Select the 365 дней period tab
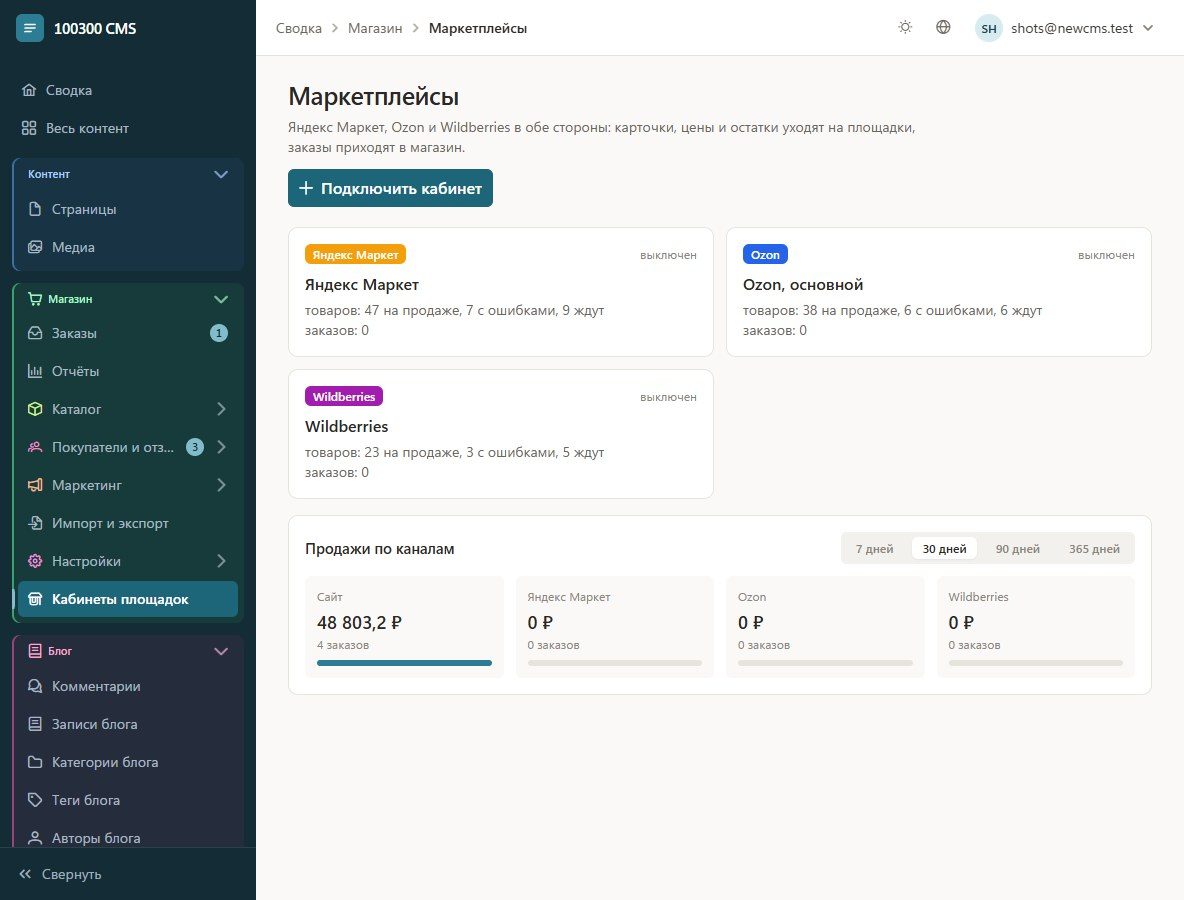The image size is (1184, 900). 1094,549
